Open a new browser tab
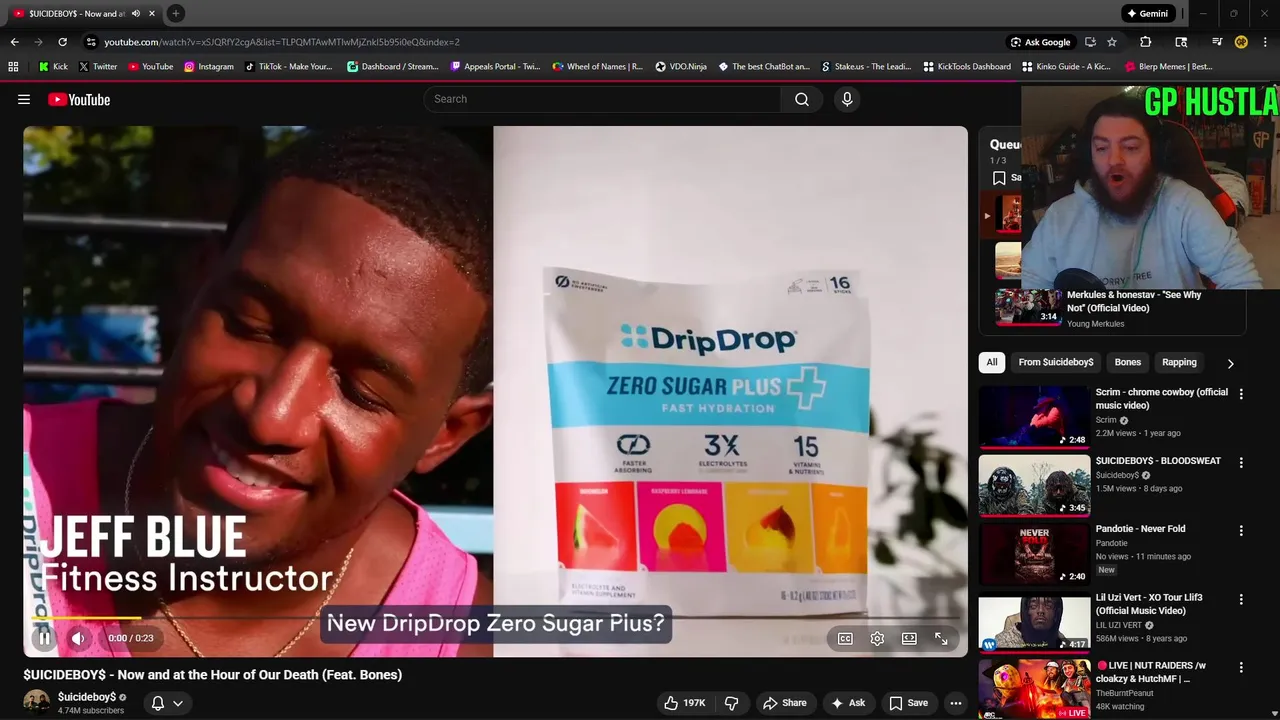This screenshot has width=1280, height=720. [175, 13]
